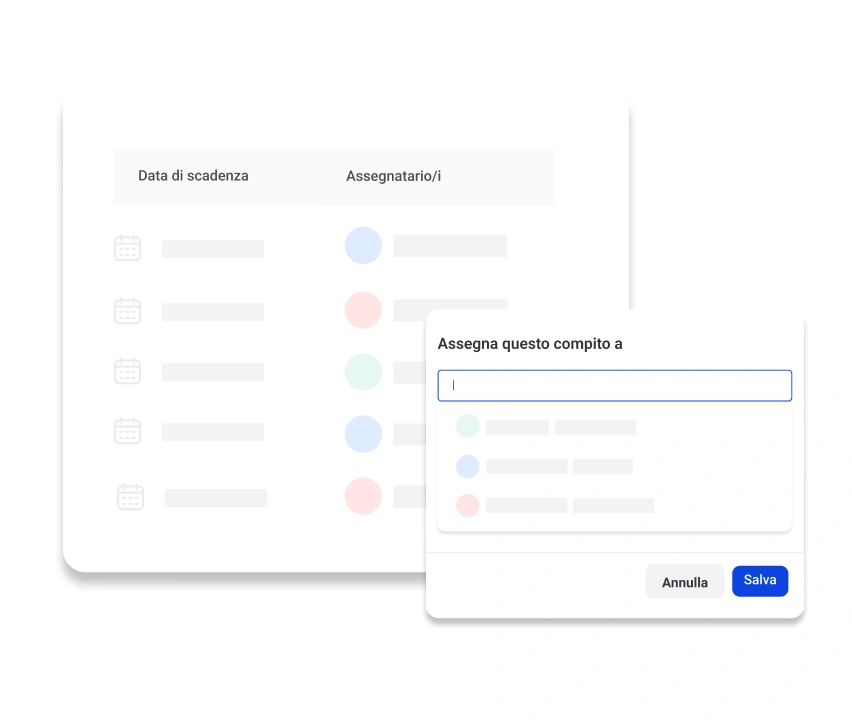Select the red assignee avatar in the last row
The width and height of the screenshot is (852, 721).
(363, 496)
